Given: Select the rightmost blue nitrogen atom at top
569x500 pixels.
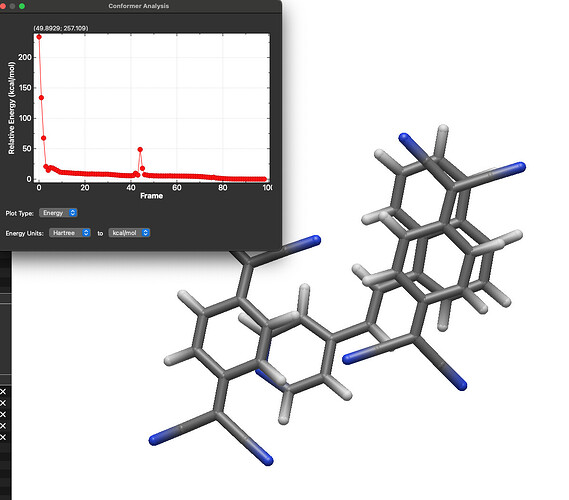Looking at the screenshot, I should (519, 167).
